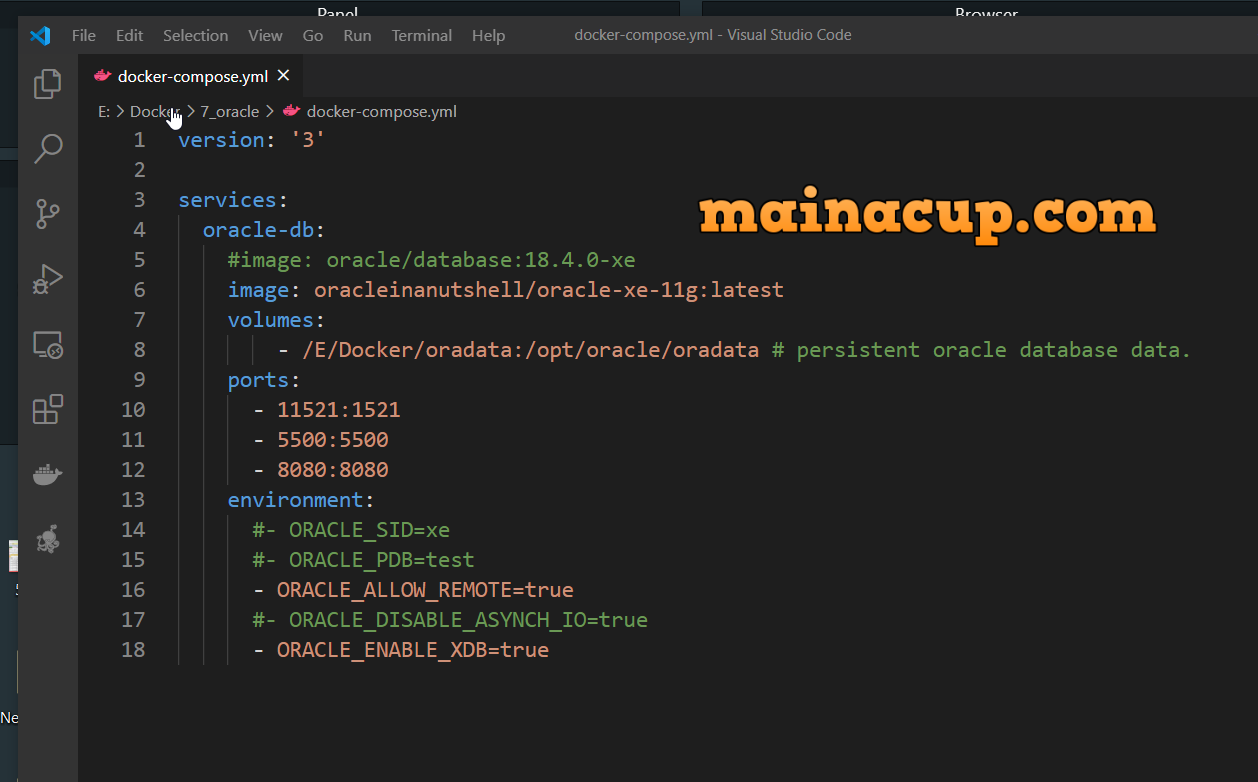Click the "11521:1521" port mapping
Screen dimensions: 1258x782
(x=339, y=410)
